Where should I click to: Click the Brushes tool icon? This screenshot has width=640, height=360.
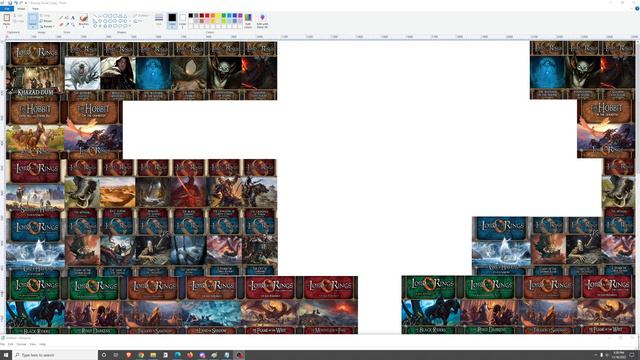pyautogui.click(x=84, y=18)
